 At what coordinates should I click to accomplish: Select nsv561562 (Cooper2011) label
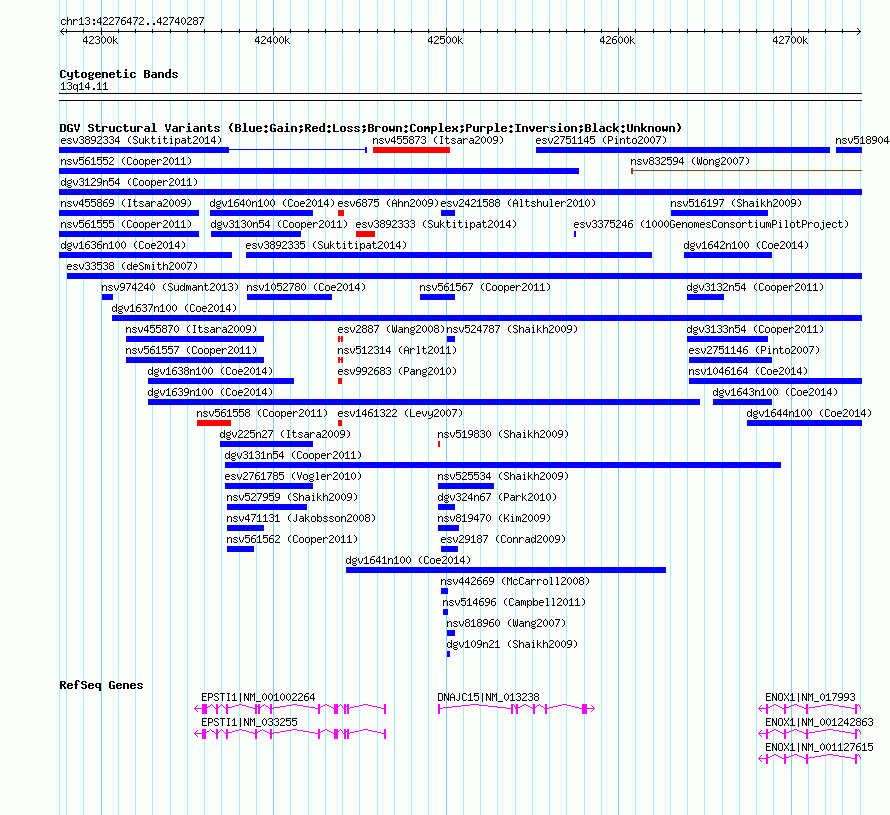292,539
